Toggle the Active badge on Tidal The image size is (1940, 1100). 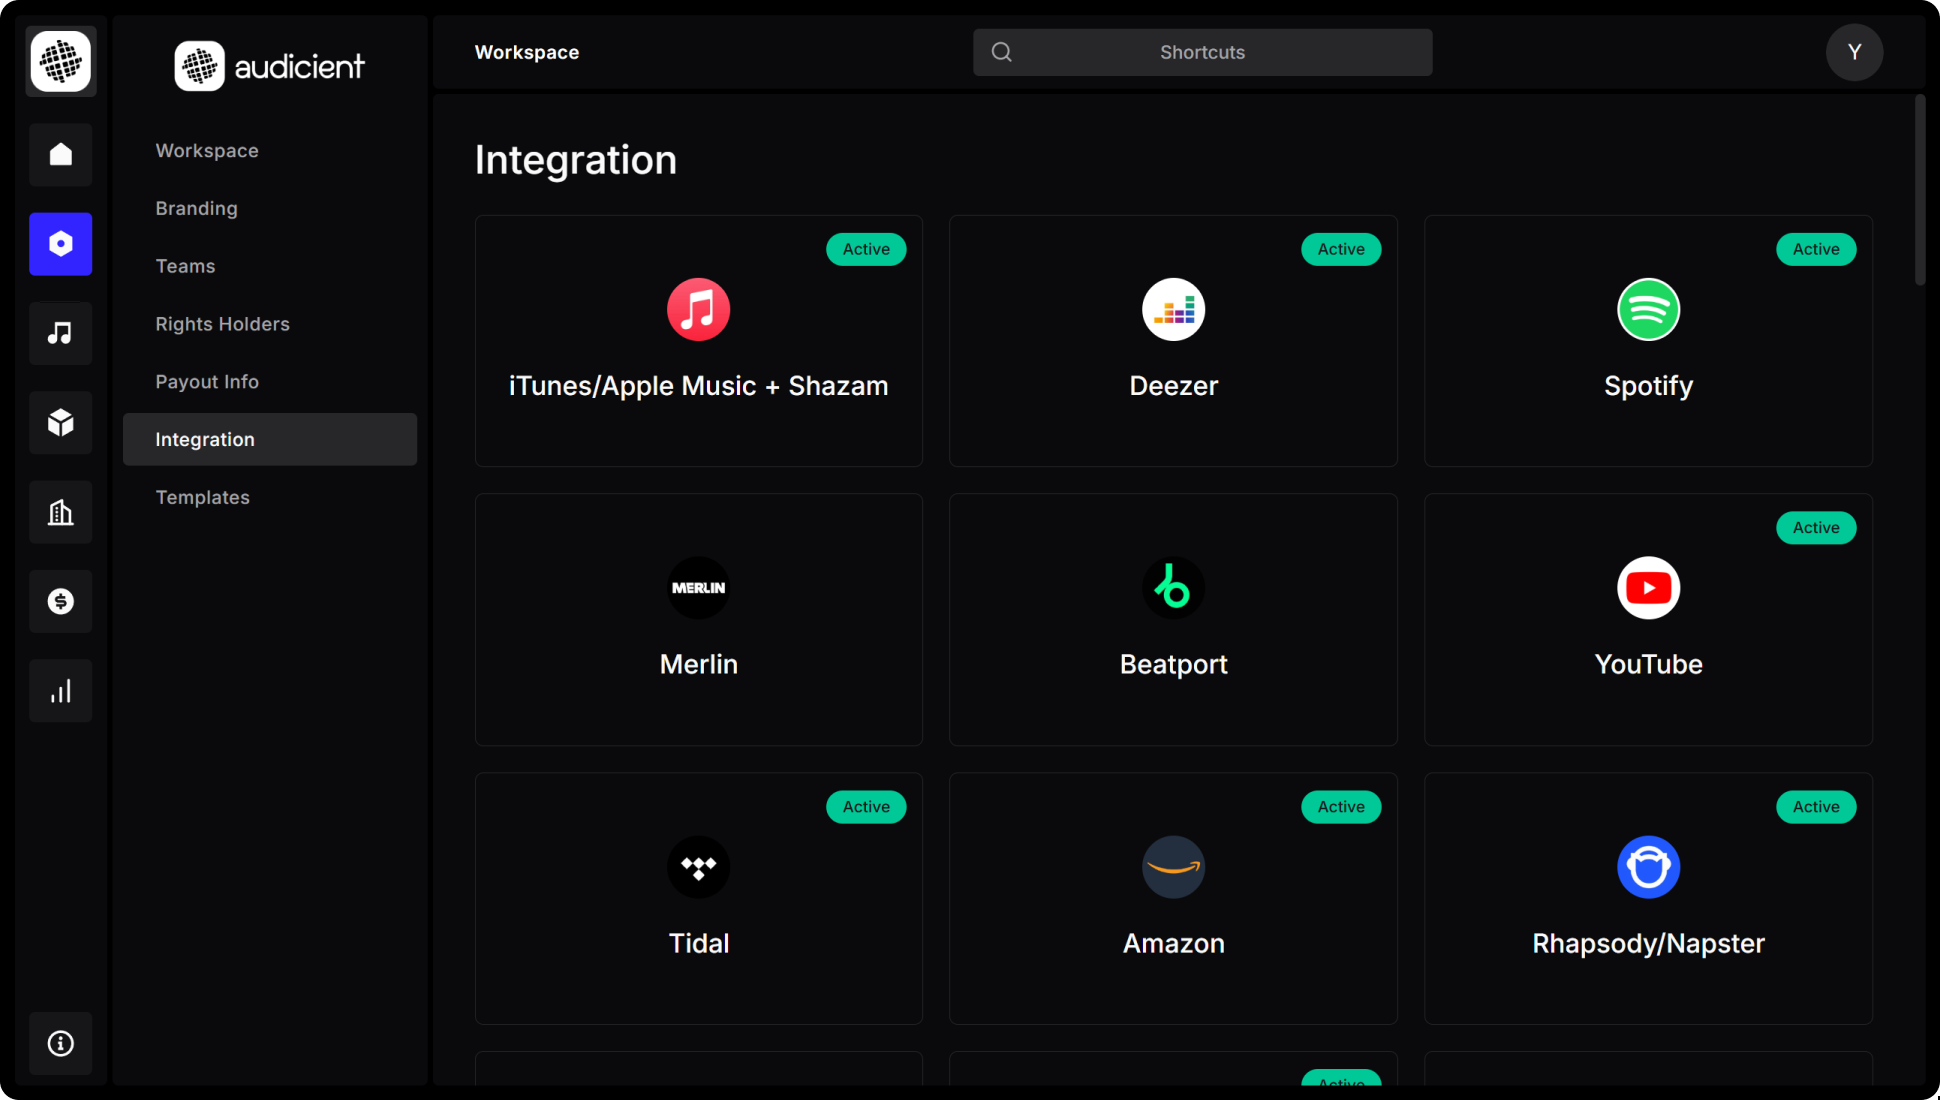866,806
